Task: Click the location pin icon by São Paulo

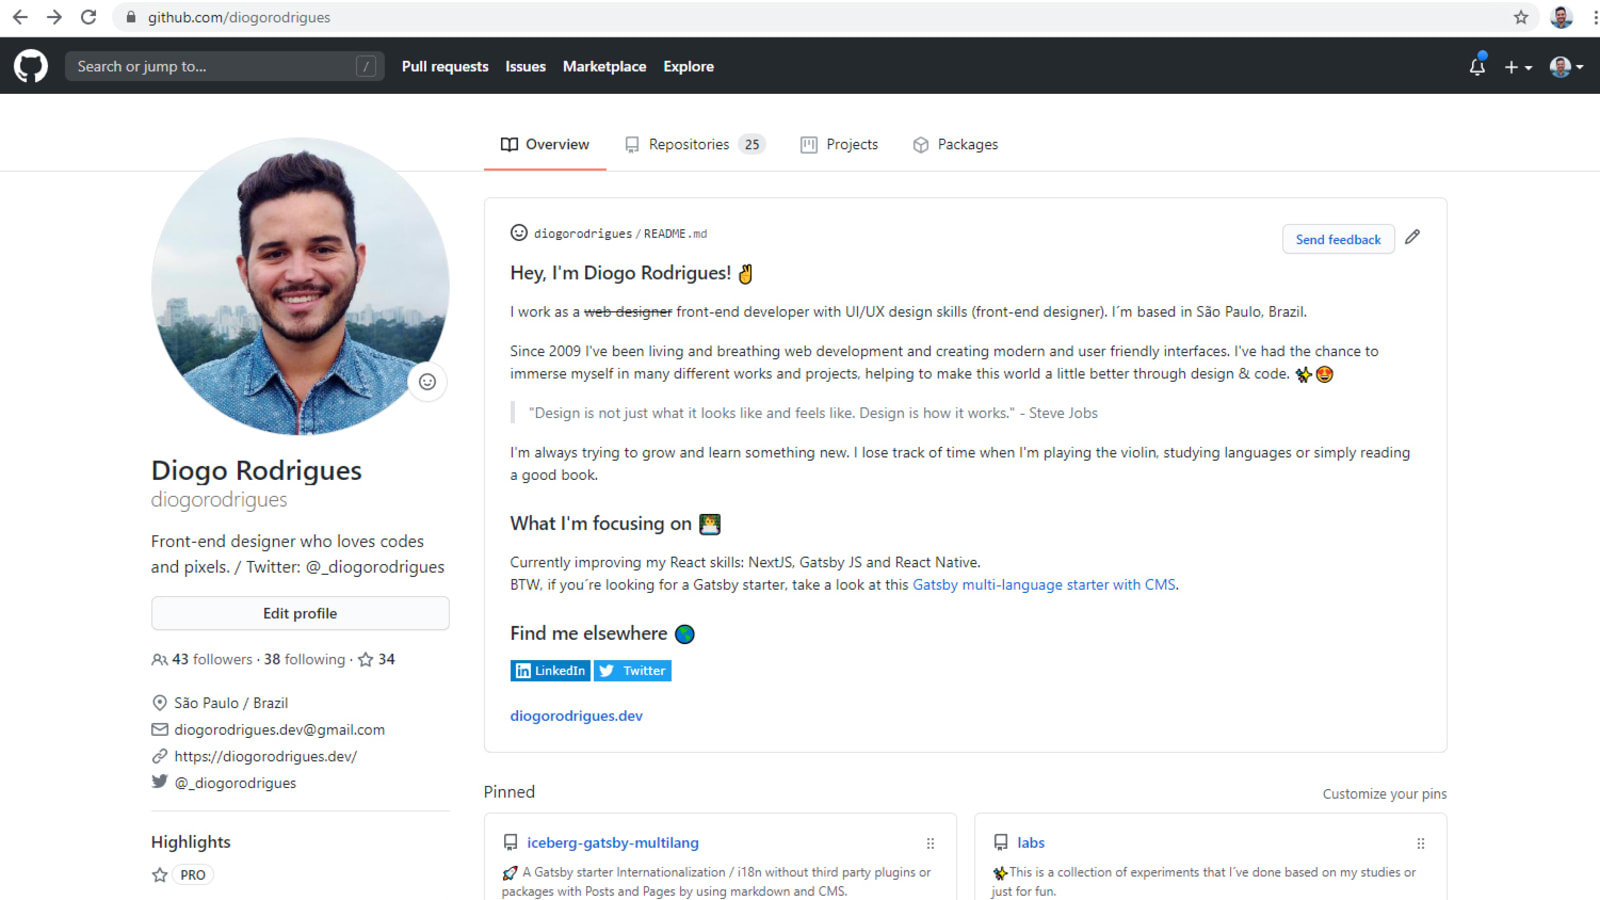Action: point(159,703)
